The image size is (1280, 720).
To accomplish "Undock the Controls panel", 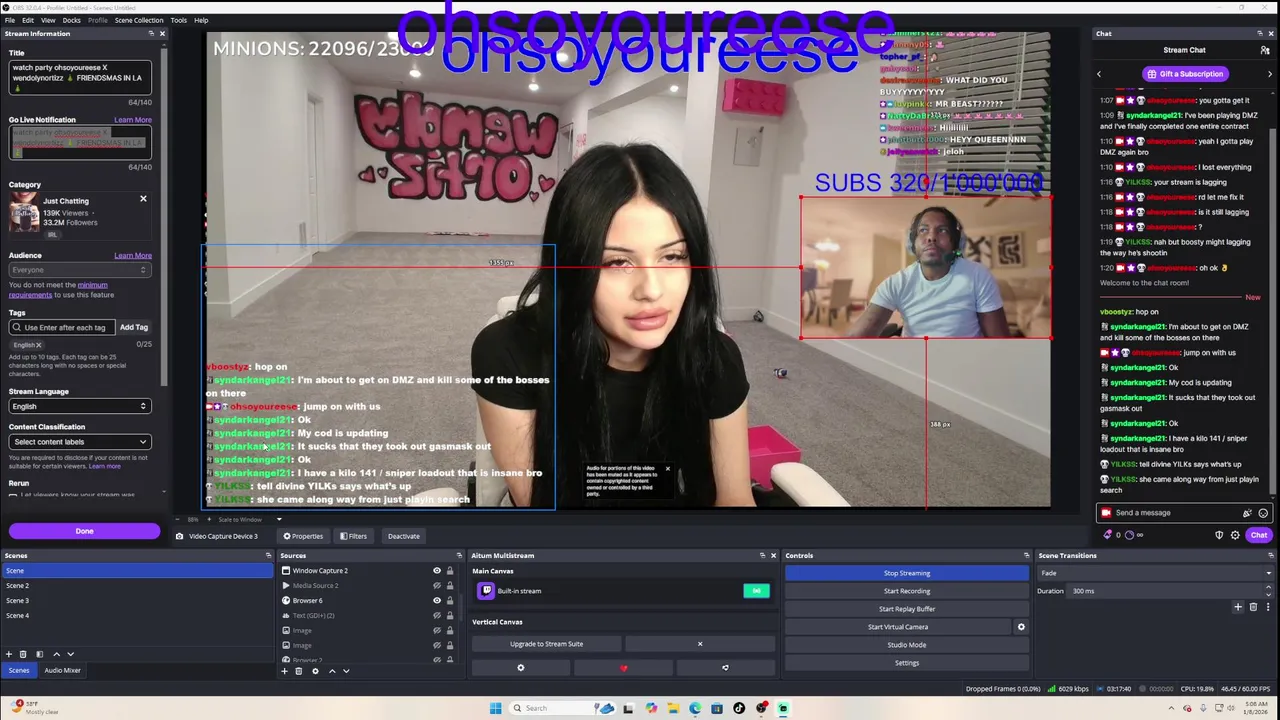I will coord(1026,556).
